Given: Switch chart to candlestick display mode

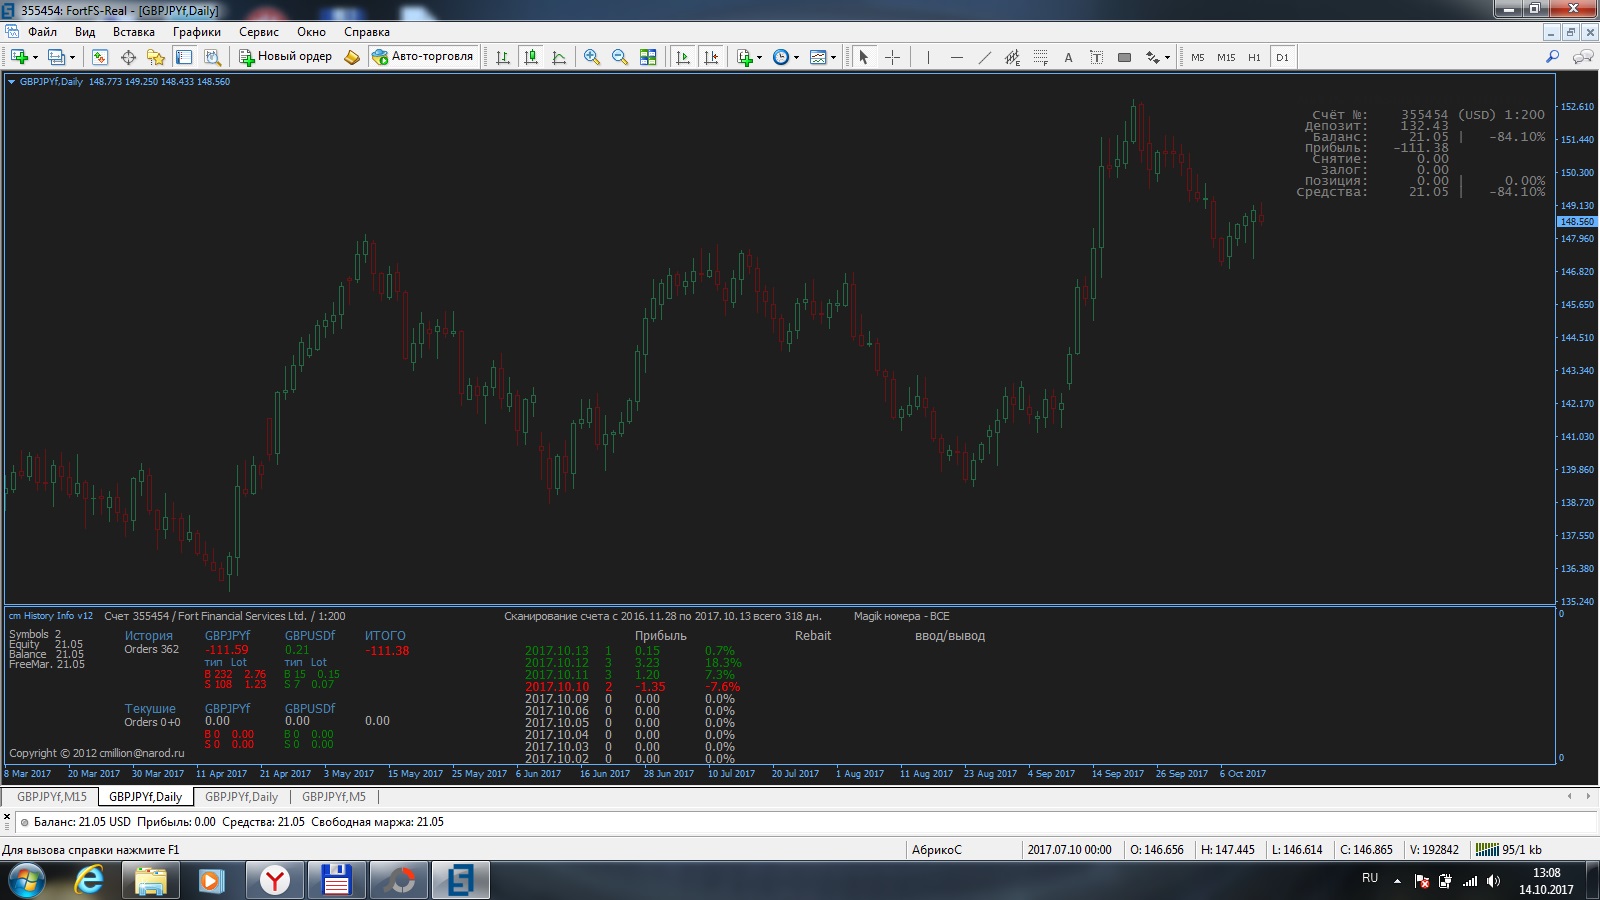Looking at the screenshot, I should click(531, 57).
